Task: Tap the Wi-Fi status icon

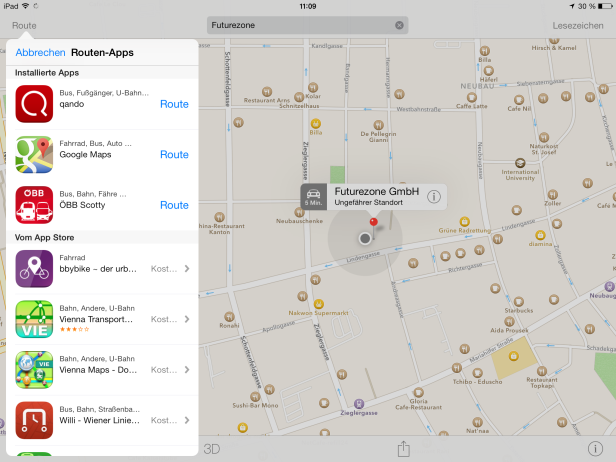Action: pyautogui.click(x=26, y=6)
